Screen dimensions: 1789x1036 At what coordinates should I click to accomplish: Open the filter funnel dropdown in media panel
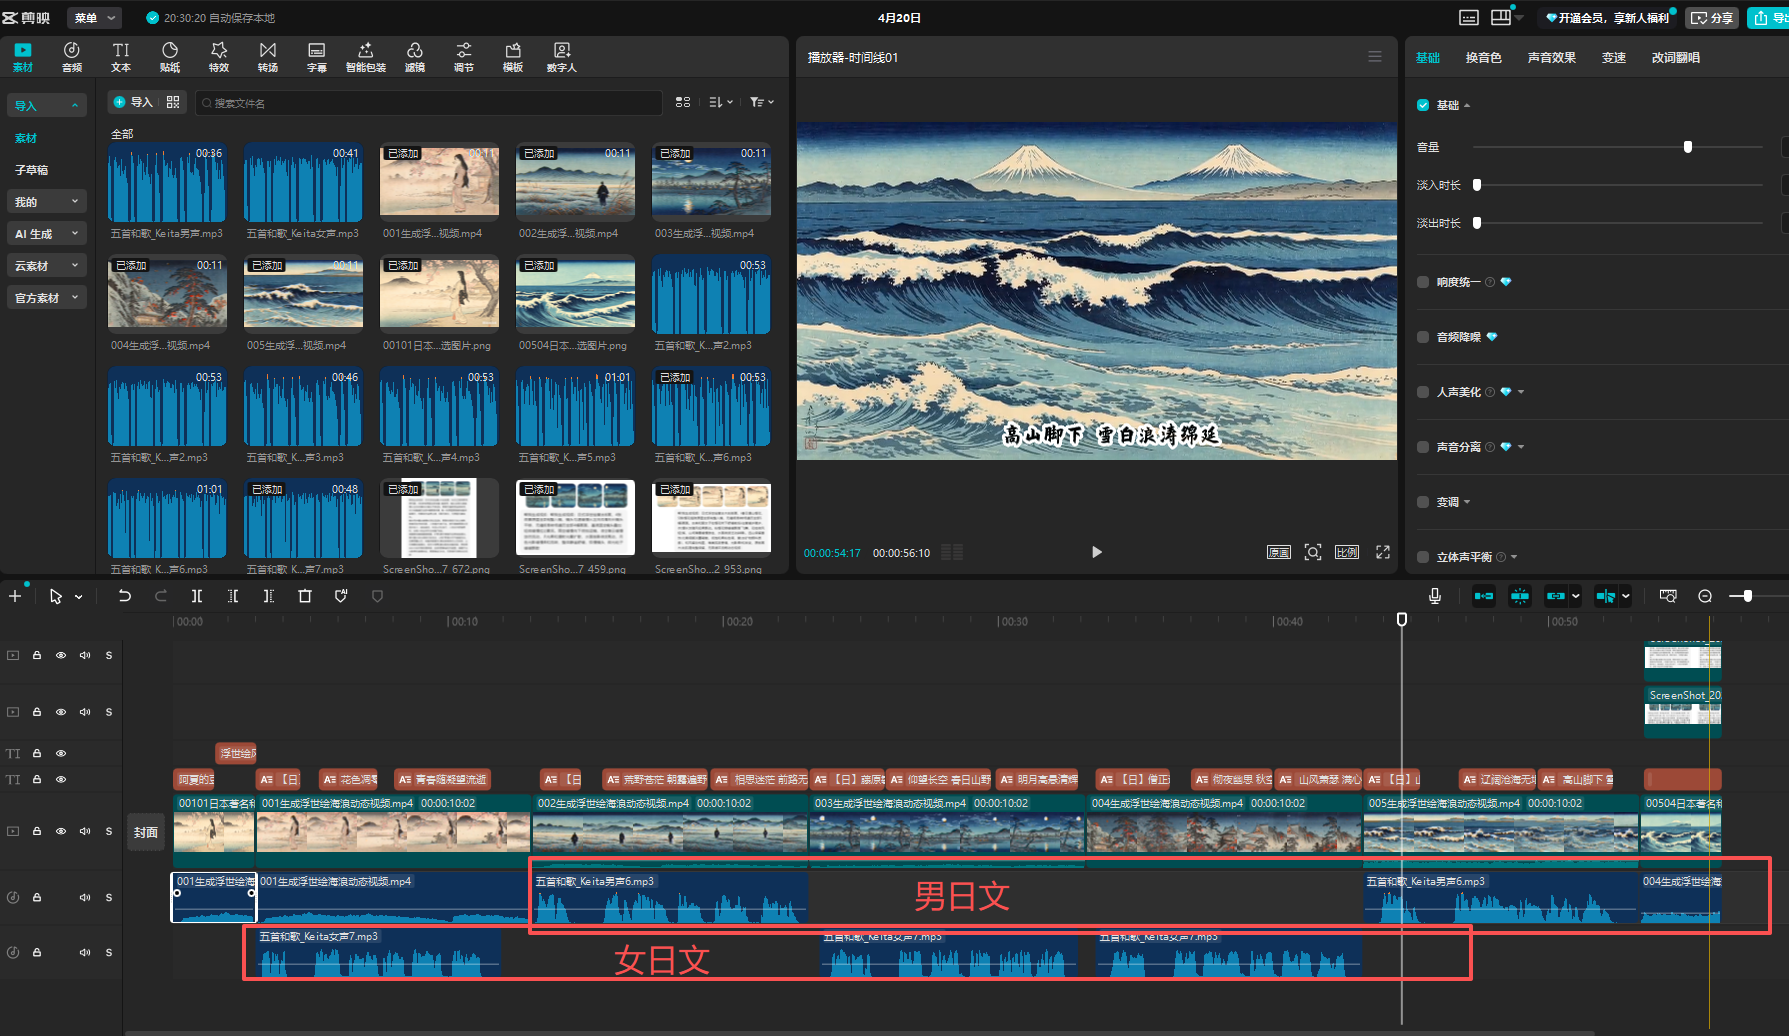(x=762, y=102)
